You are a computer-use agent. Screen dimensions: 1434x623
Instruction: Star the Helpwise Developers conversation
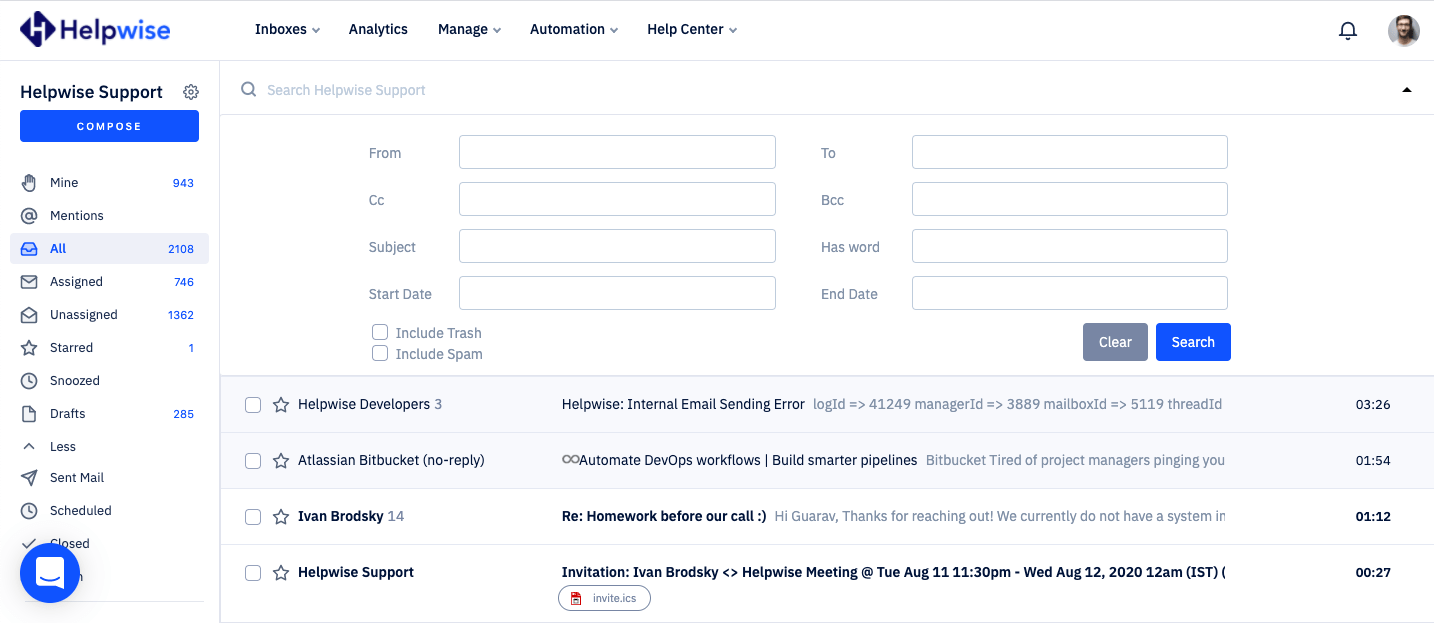pos(281,405)
